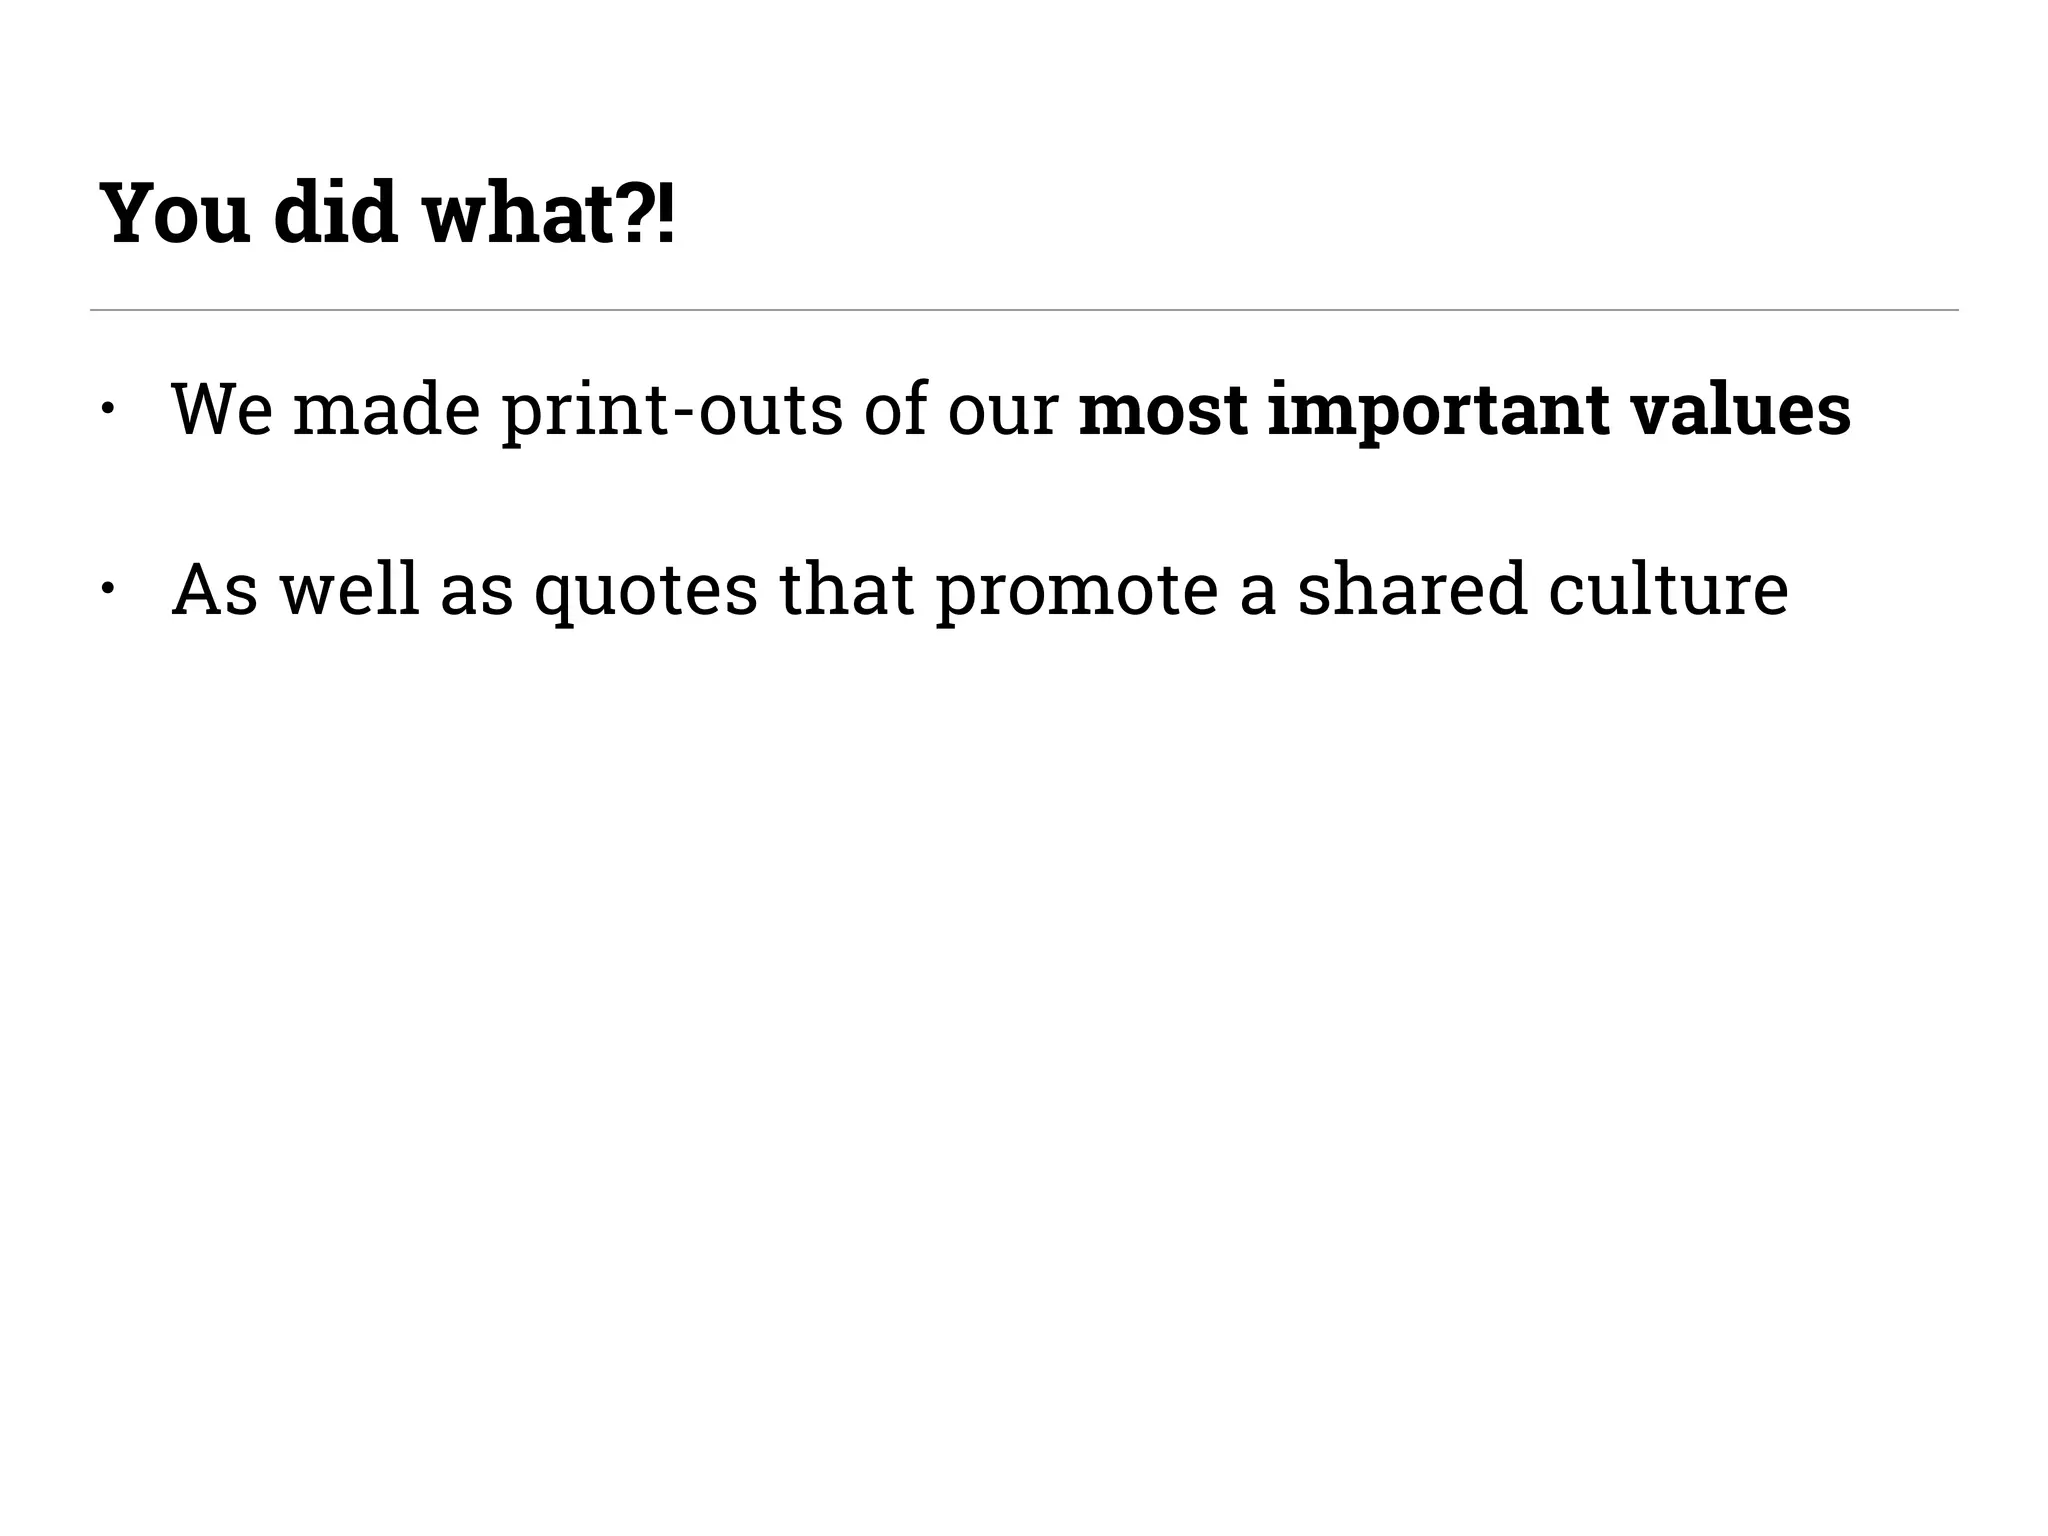Click the horizontal divider line under title
Image resolution: width=2048 pixels, height=1536 pixels.
(1024, 310)
